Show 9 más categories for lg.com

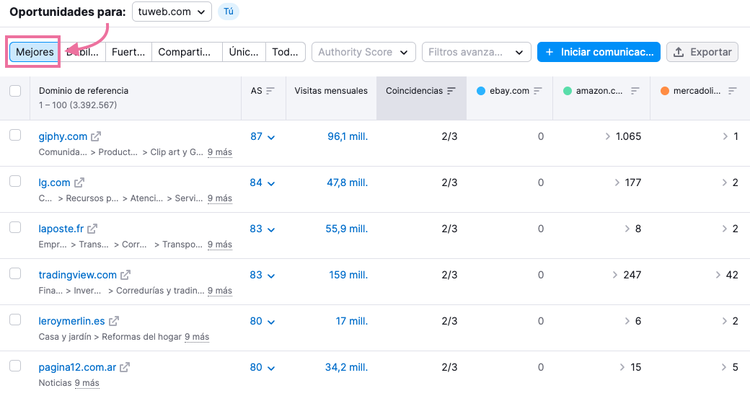coord(220,198)
